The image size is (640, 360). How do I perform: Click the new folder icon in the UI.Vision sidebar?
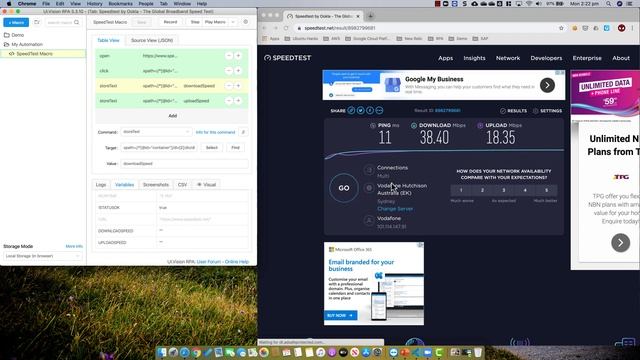37,22
